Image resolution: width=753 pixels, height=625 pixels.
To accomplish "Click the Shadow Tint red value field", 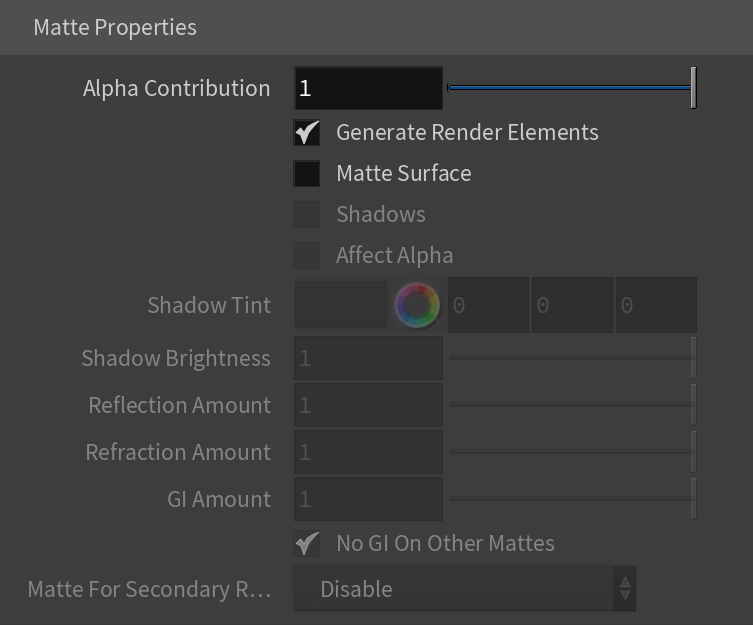I will [x=488, y=305].
